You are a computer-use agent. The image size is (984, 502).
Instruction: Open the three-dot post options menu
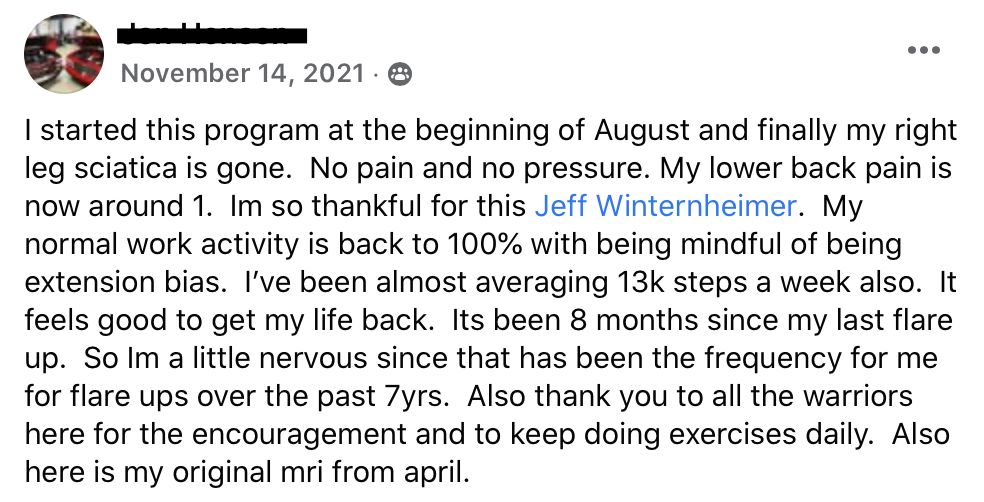tap(924, 50)
